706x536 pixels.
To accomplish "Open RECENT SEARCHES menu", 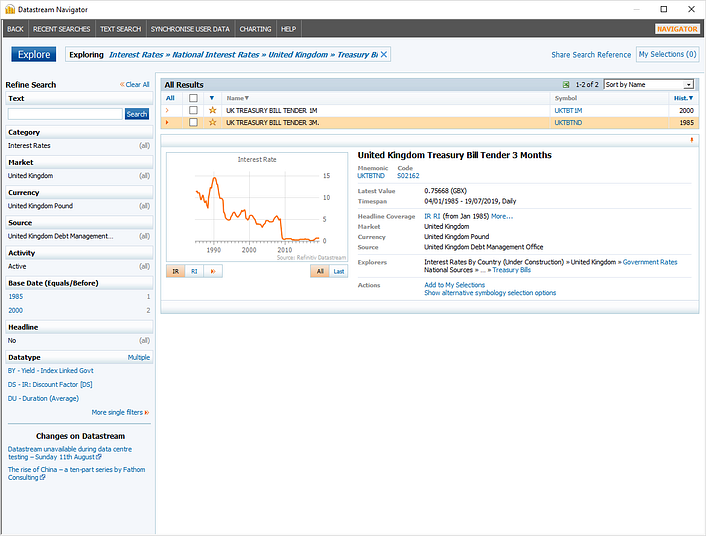I will pos(62,29).
